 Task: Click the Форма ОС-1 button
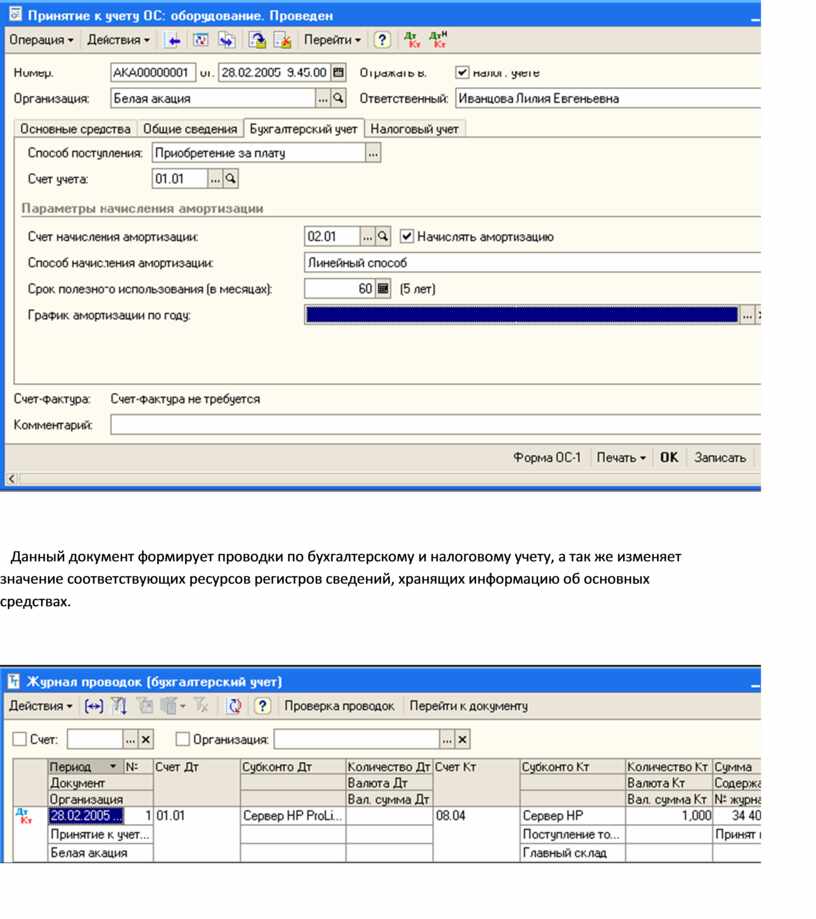point(547,457)
